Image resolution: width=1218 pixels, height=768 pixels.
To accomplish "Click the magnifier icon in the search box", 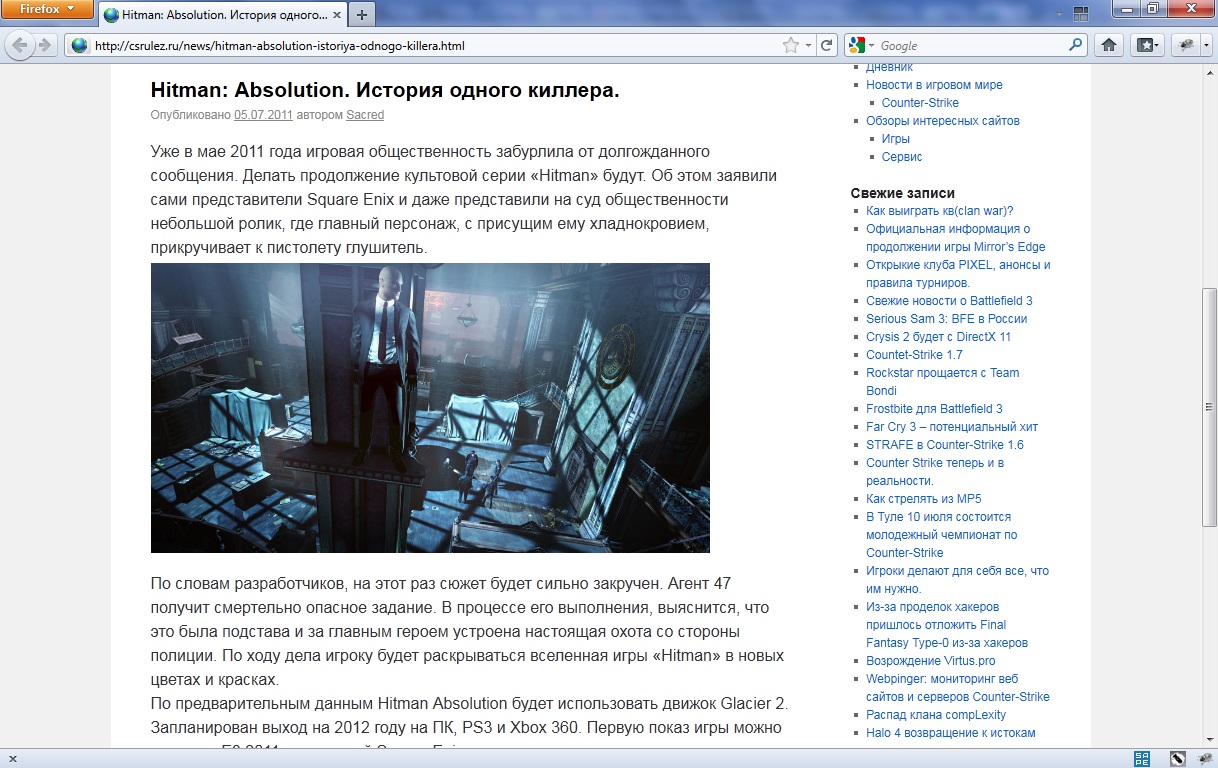I will pos(1076,46).
